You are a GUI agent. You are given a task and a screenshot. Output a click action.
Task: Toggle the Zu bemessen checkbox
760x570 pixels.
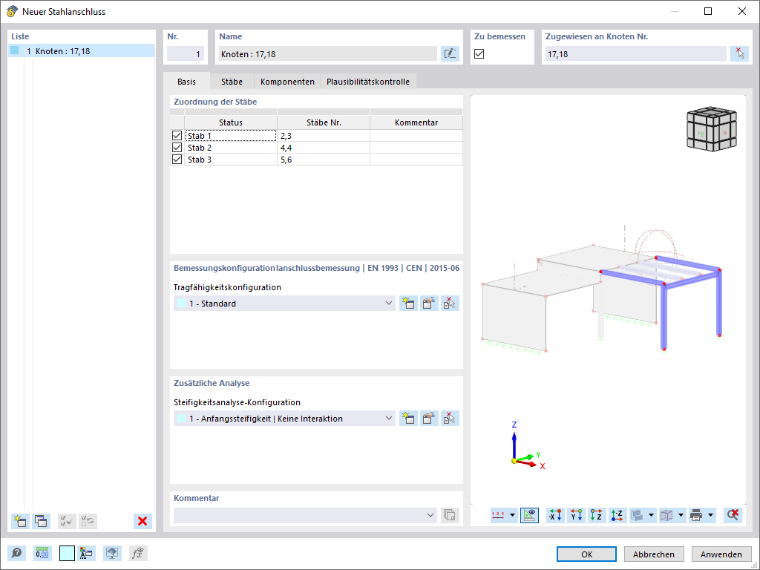coord(479,54)
